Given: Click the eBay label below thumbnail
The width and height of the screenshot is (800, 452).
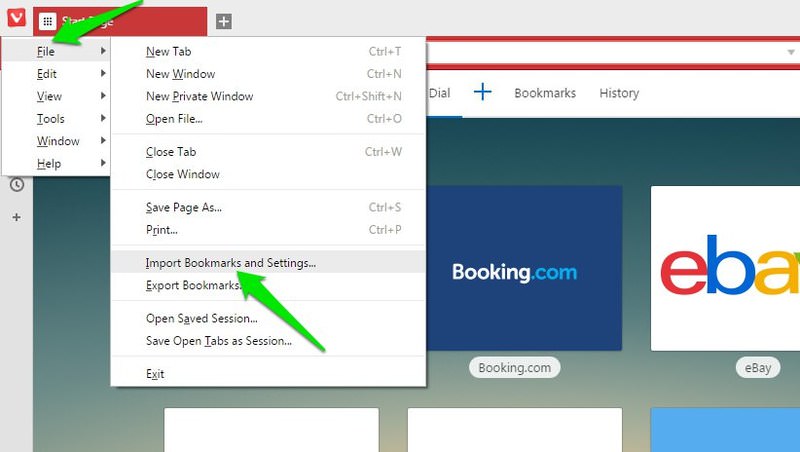Looking at the screenshot, I should (x=758, y=368).
